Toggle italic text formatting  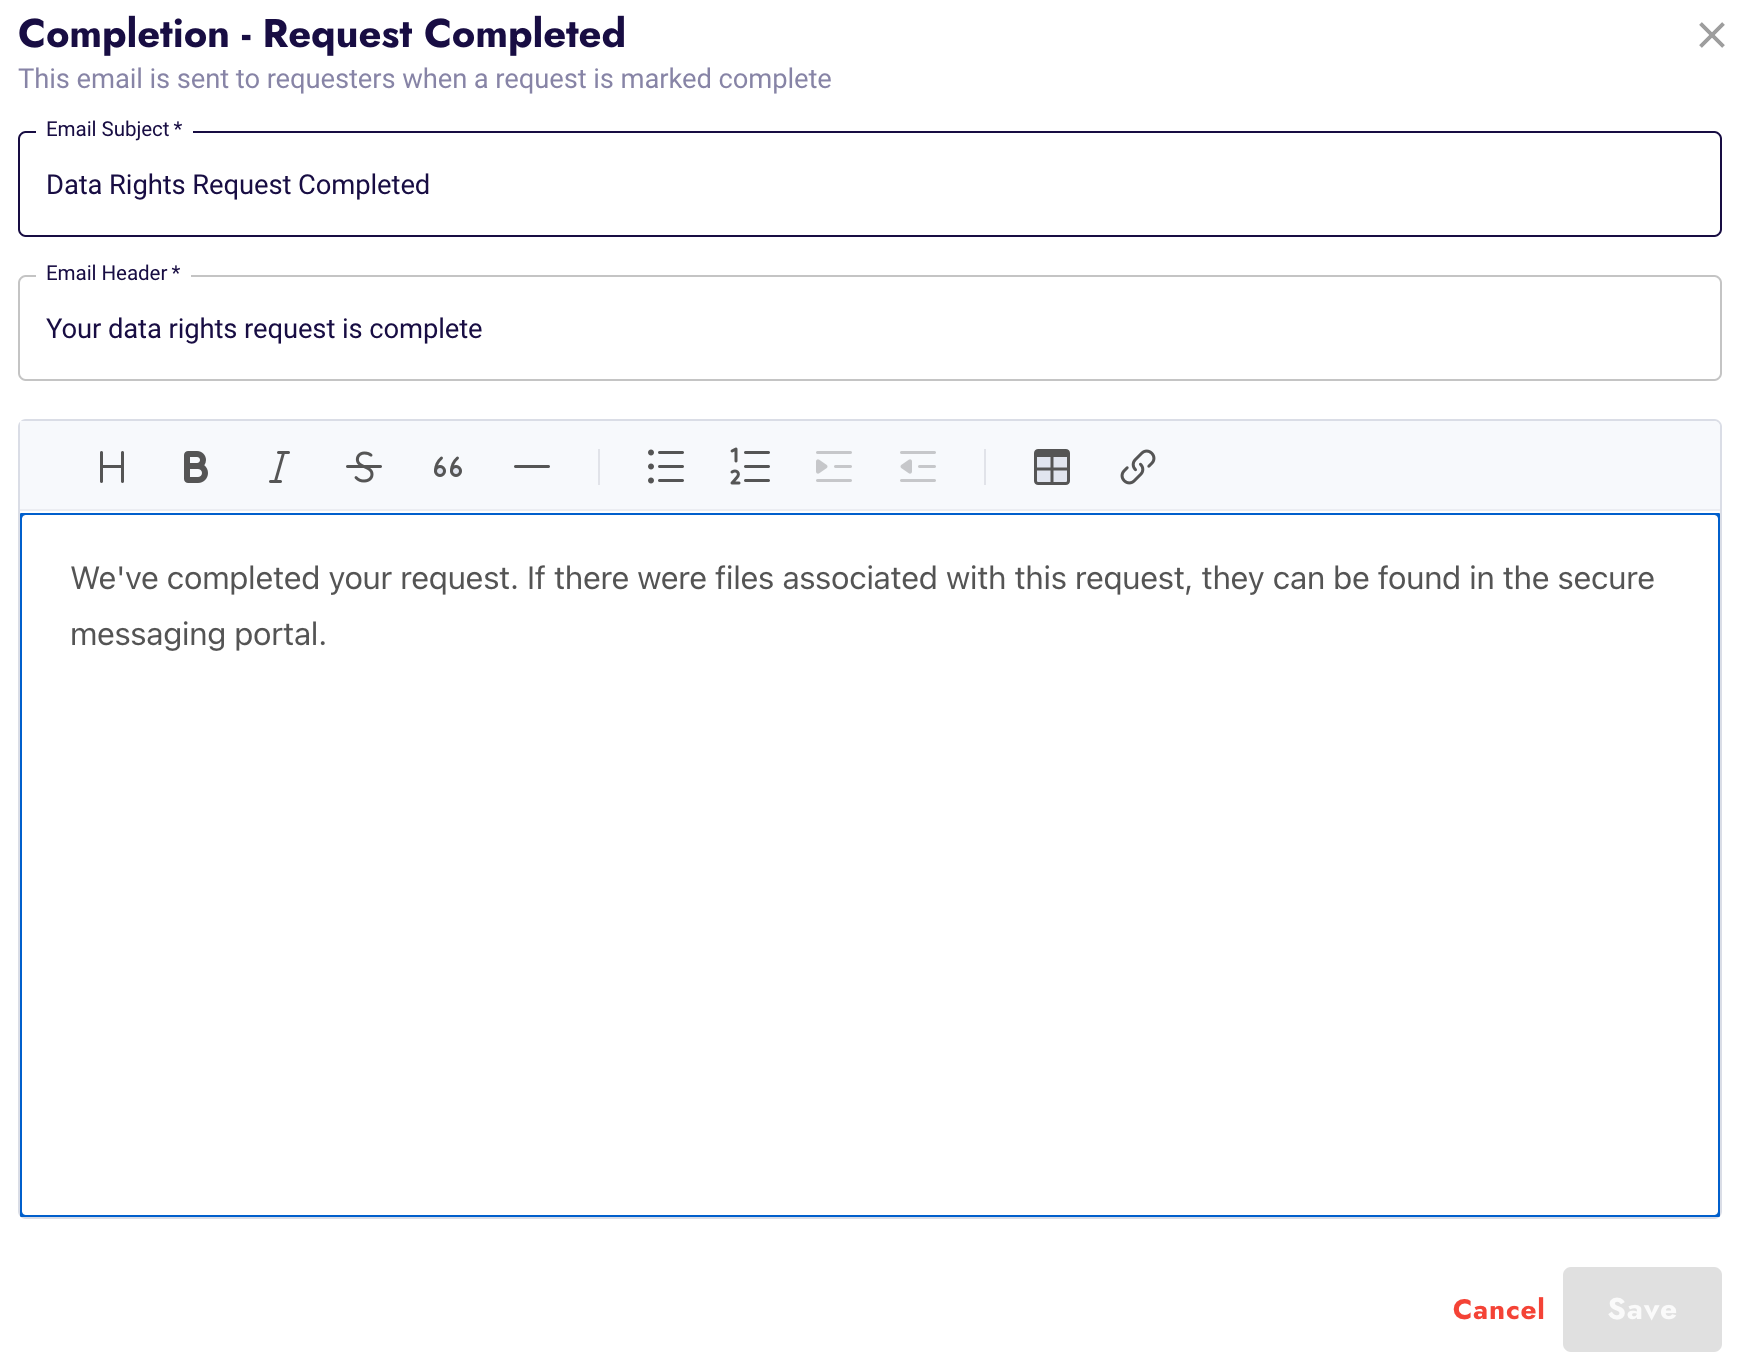(x=279, y=467)
